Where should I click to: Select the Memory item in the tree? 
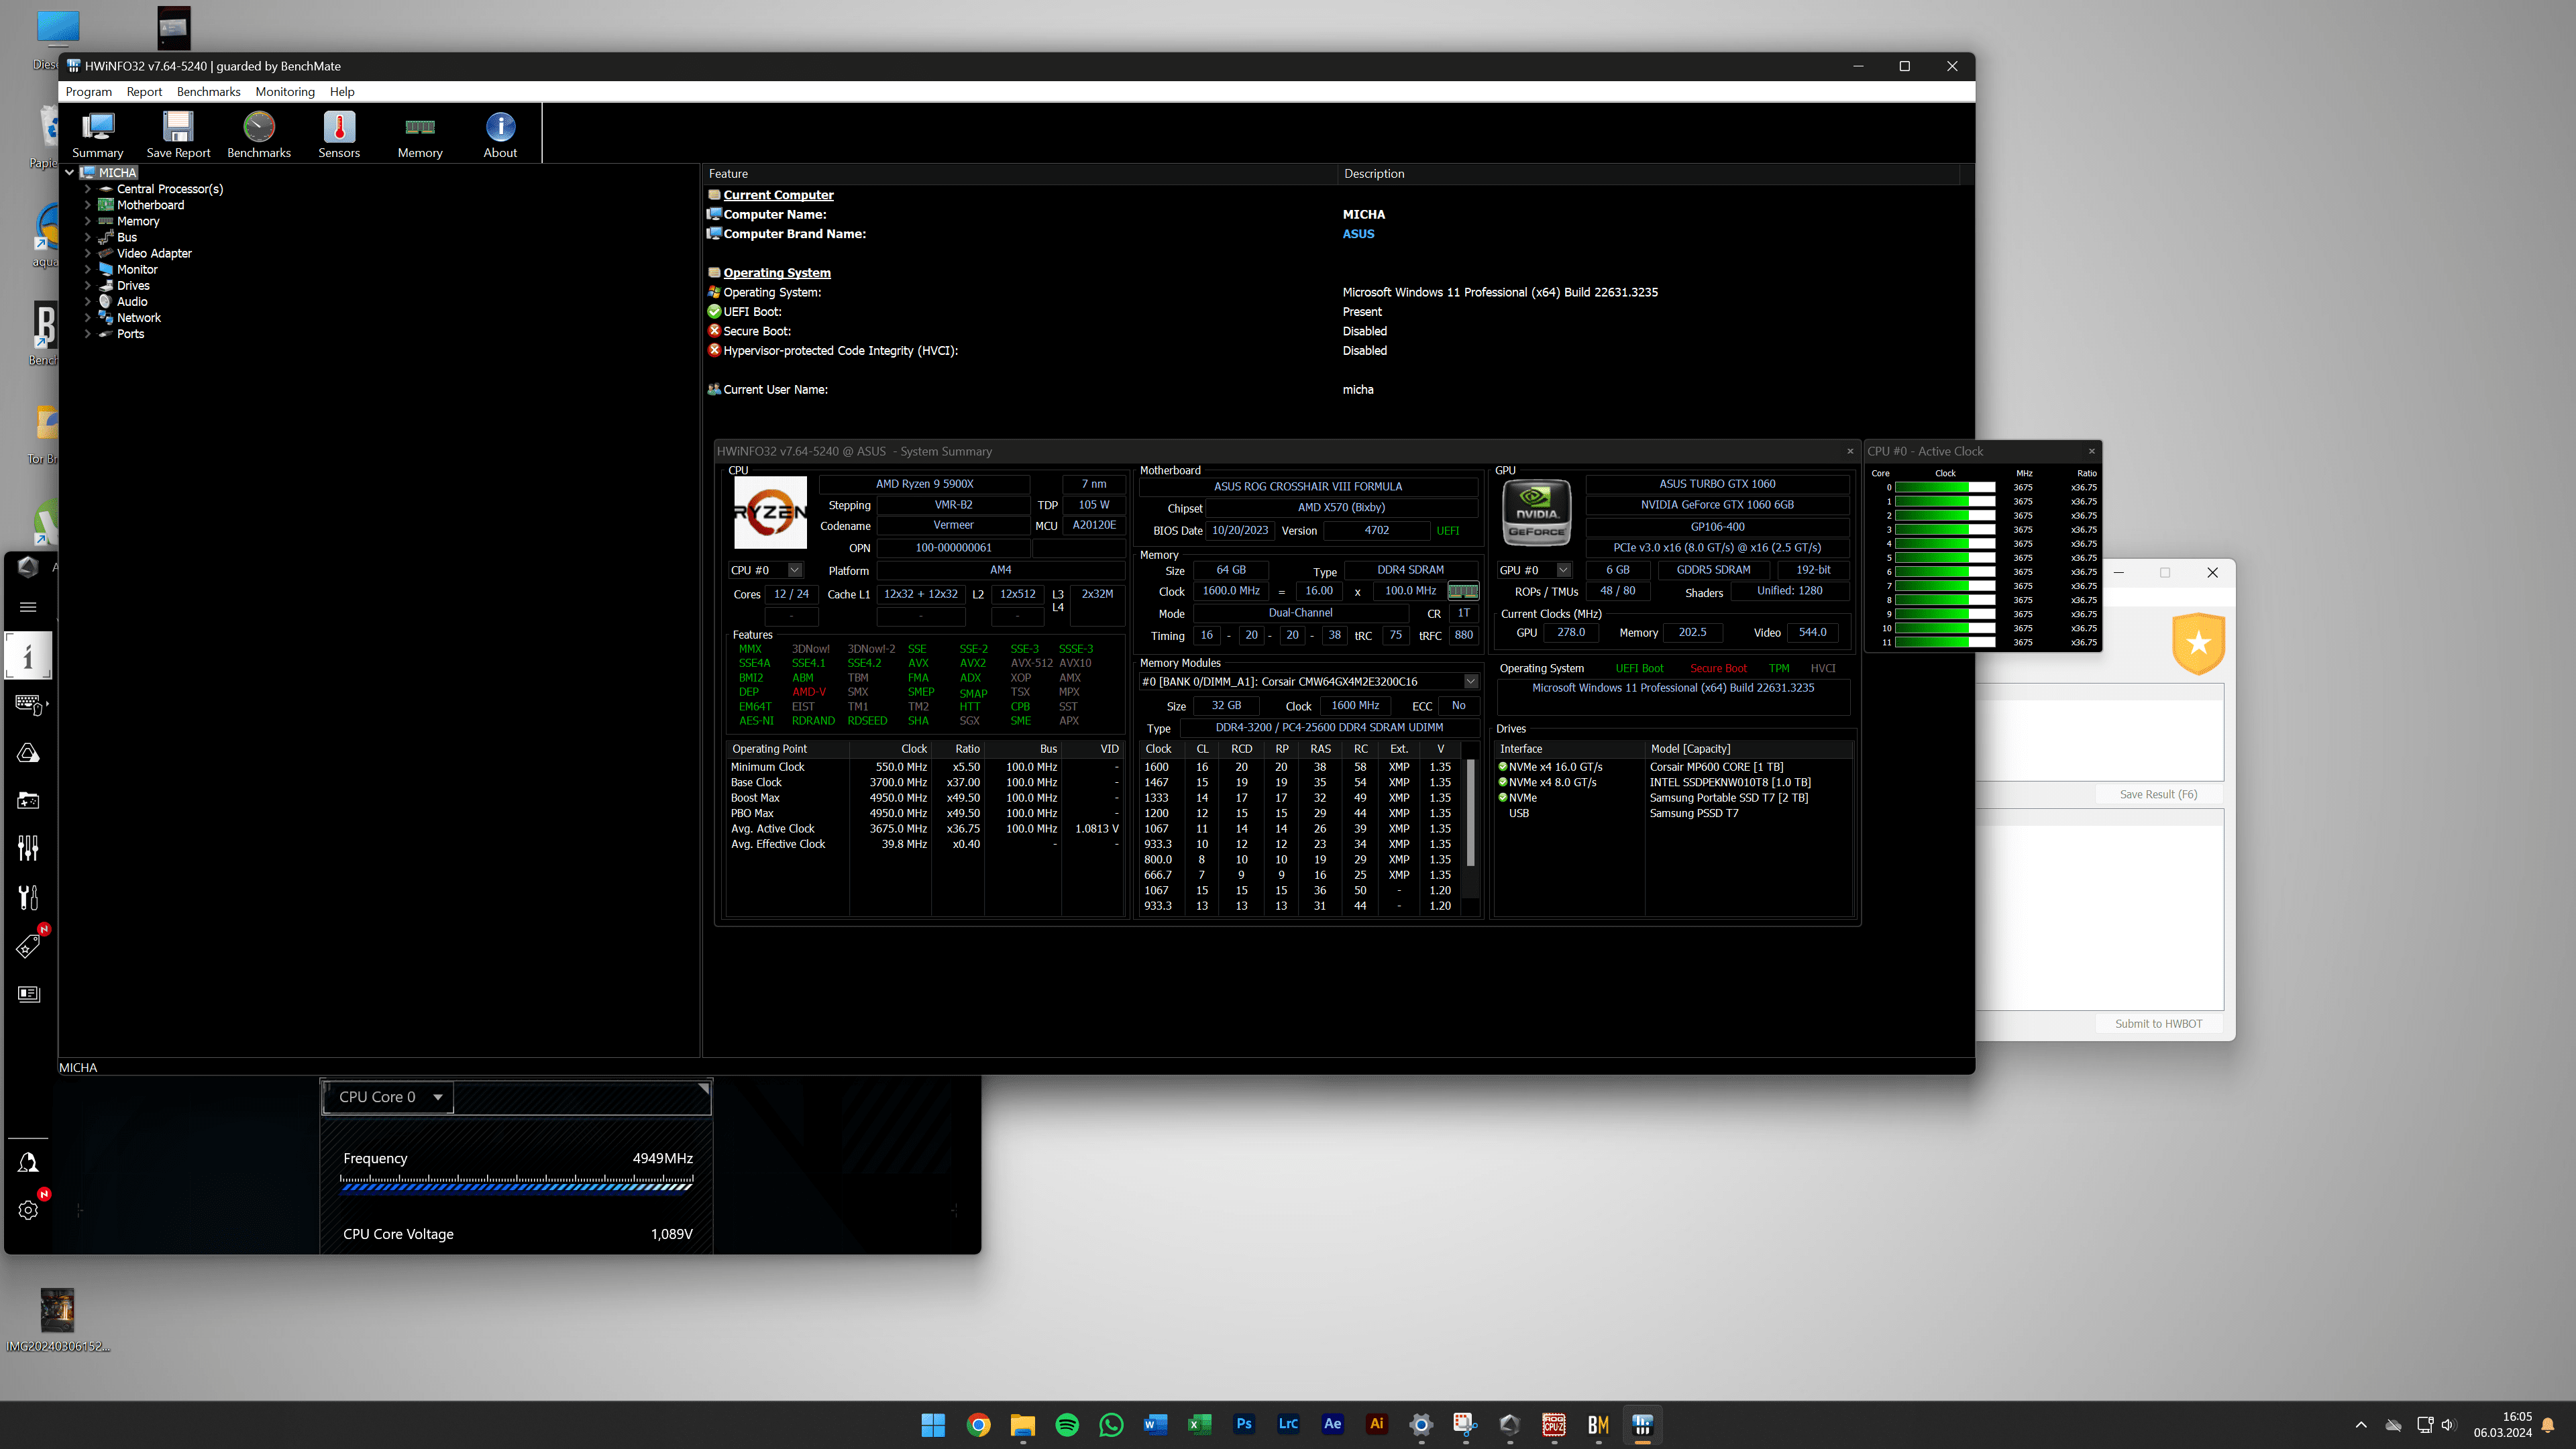click(x=138, y=221)
